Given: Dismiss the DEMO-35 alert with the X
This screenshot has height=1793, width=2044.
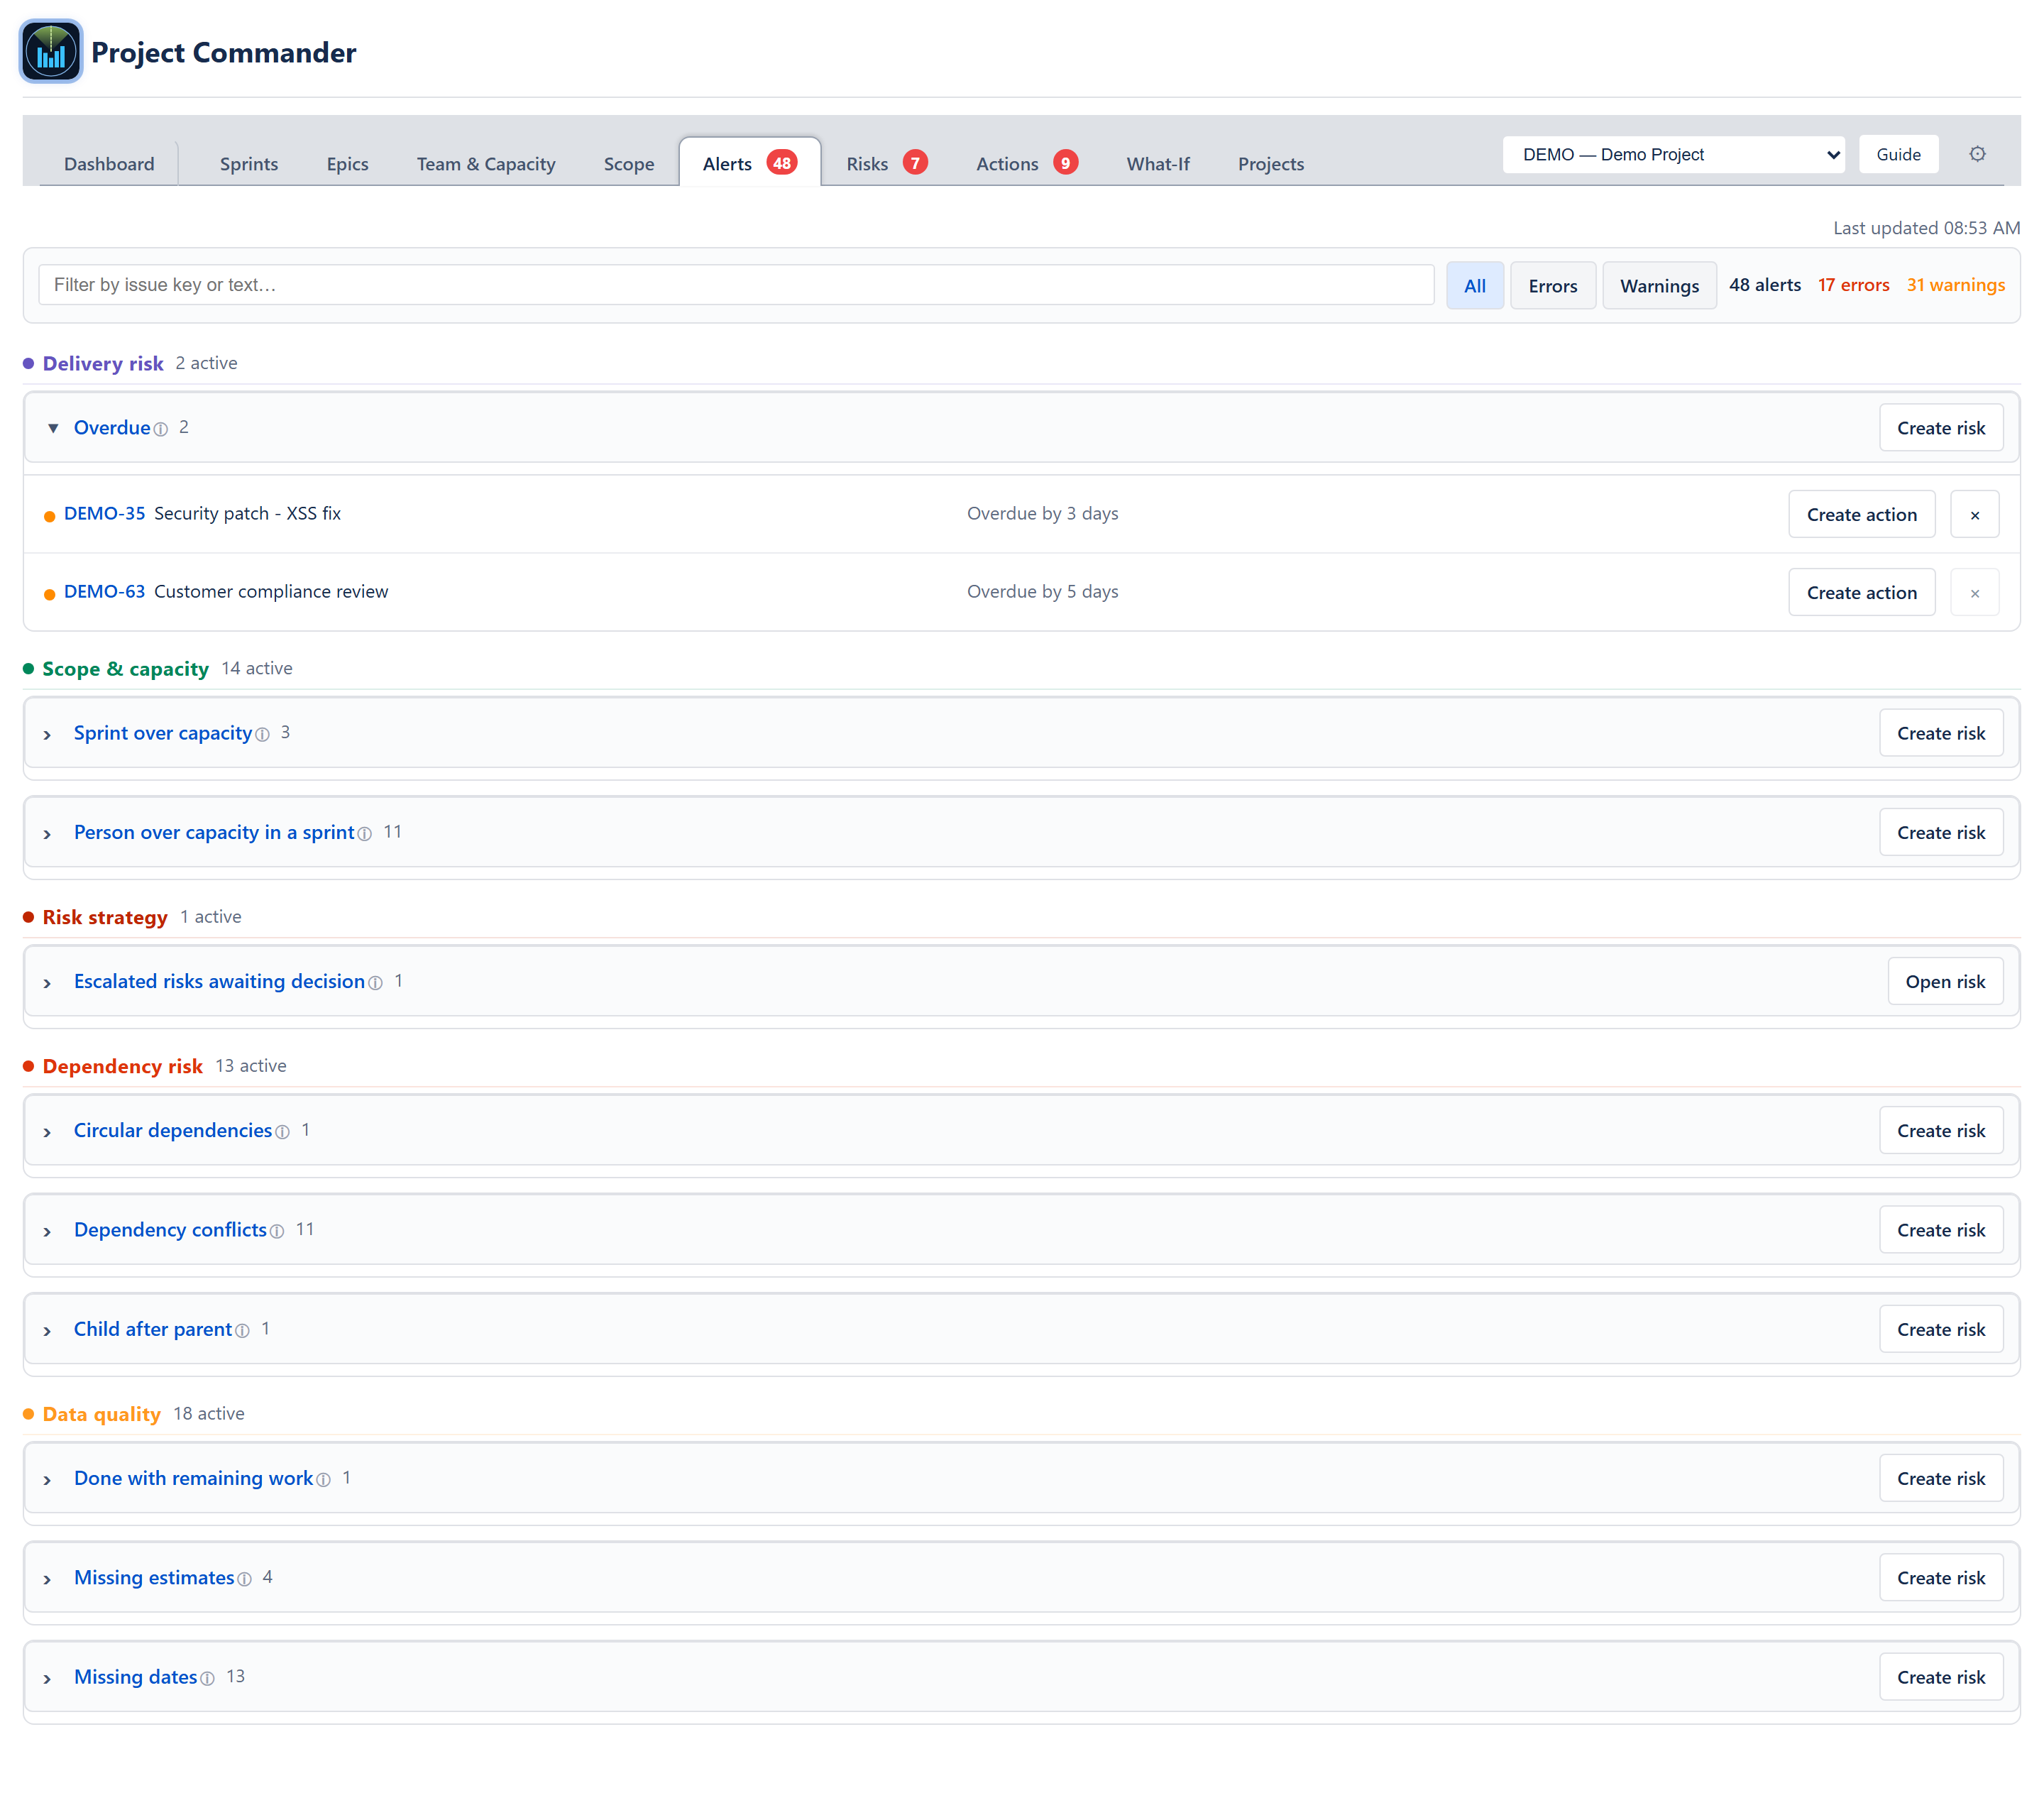Looking at the screenshot, I should pos(1974,514).
